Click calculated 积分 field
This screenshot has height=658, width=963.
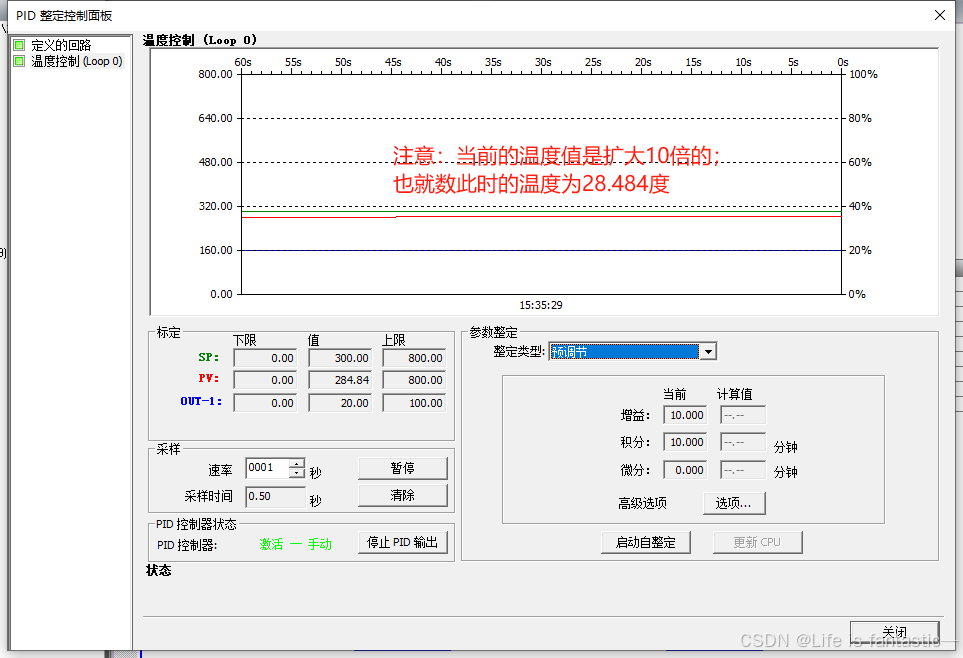pos(743,442)
